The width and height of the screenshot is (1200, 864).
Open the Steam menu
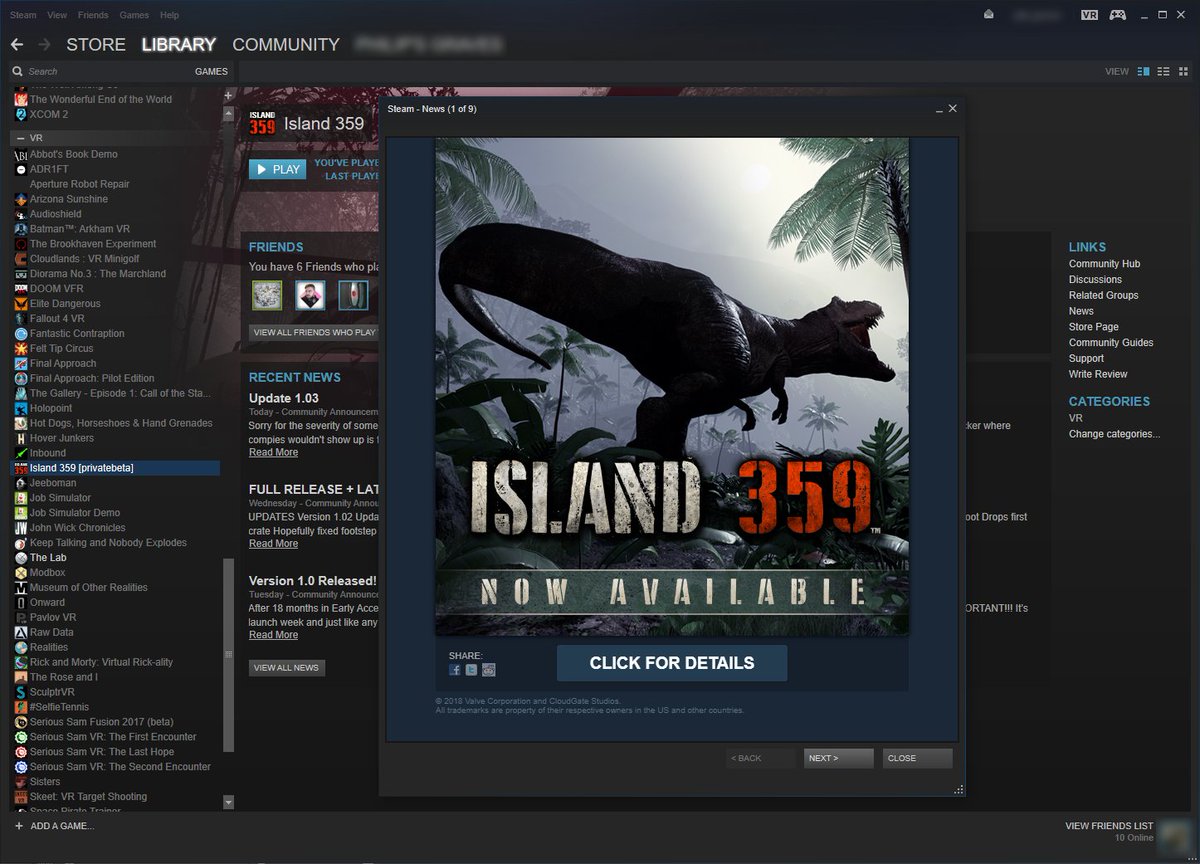pyautogui.click(x=23, y=15)
